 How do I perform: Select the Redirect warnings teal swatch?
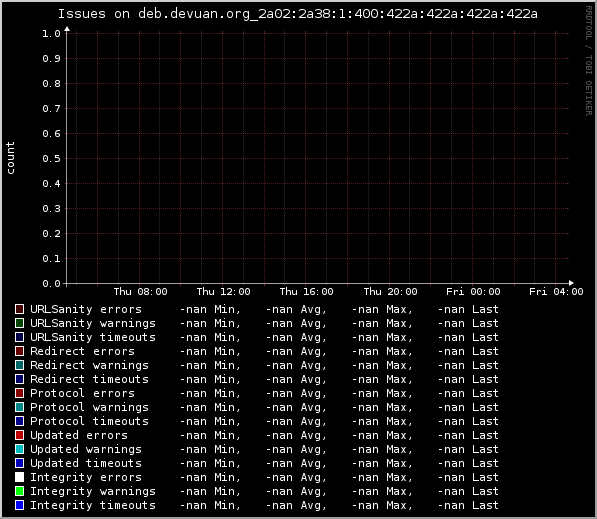pos(19,365)
